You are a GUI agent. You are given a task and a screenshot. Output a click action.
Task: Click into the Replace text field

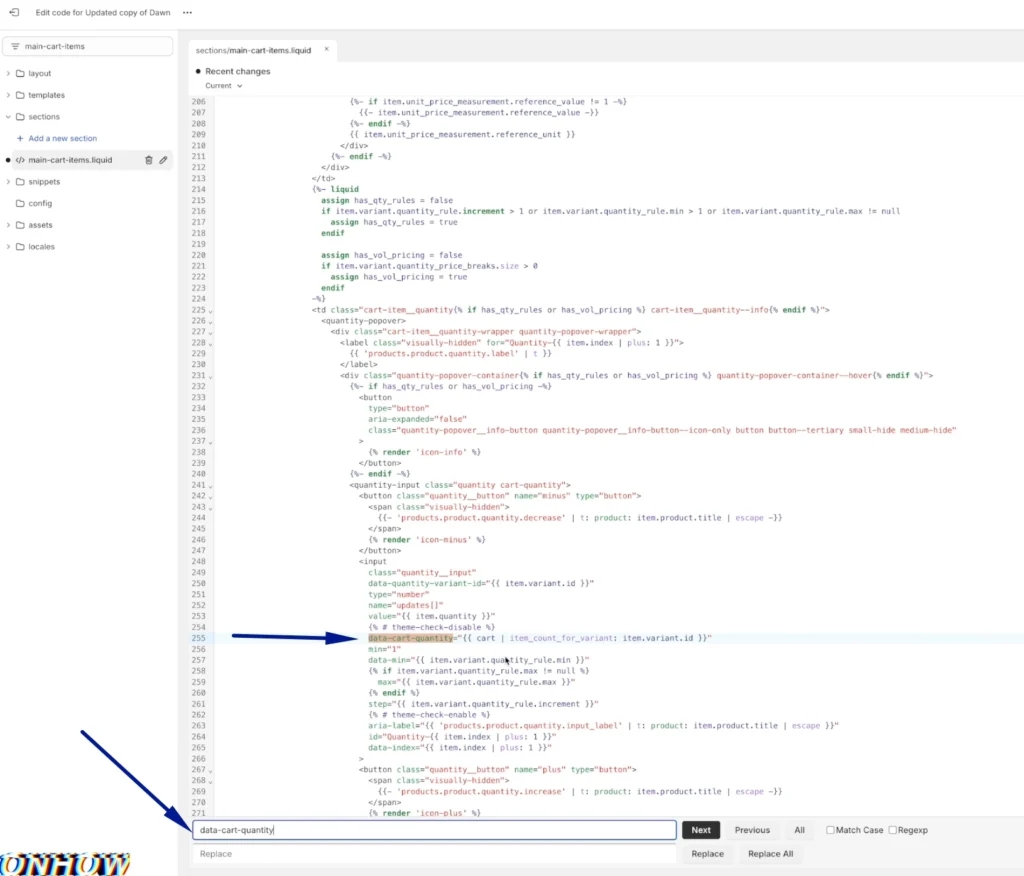[434, 854]
